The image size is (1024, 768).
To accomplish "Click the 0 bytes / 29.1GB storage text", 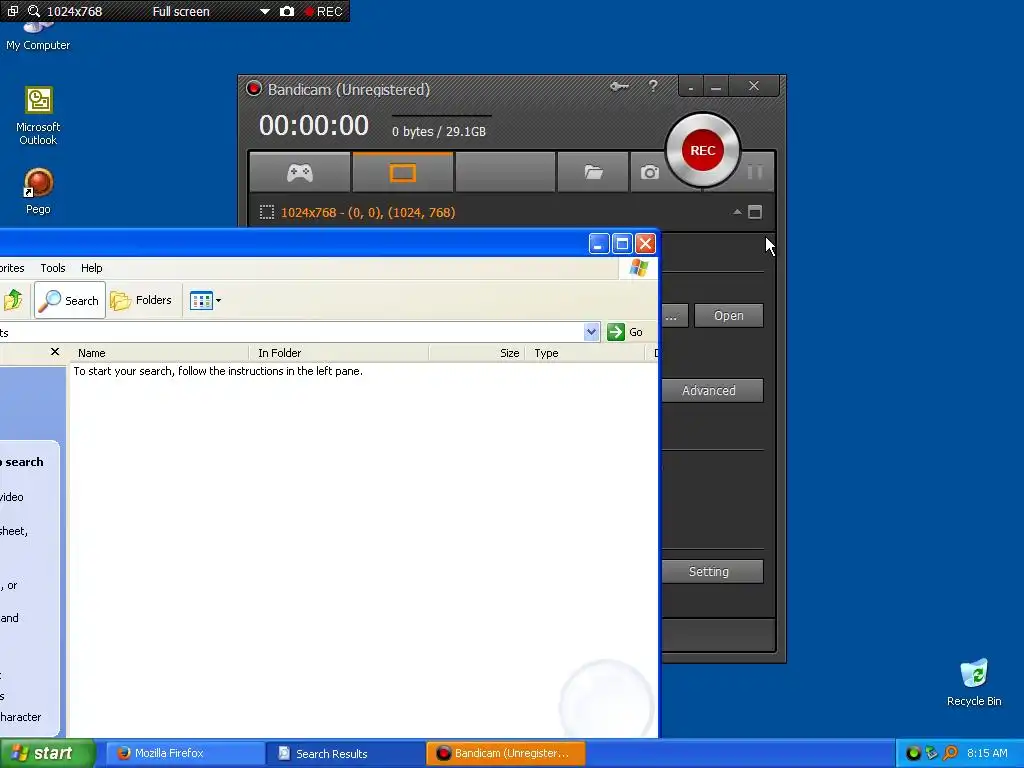I will [439, 131].
